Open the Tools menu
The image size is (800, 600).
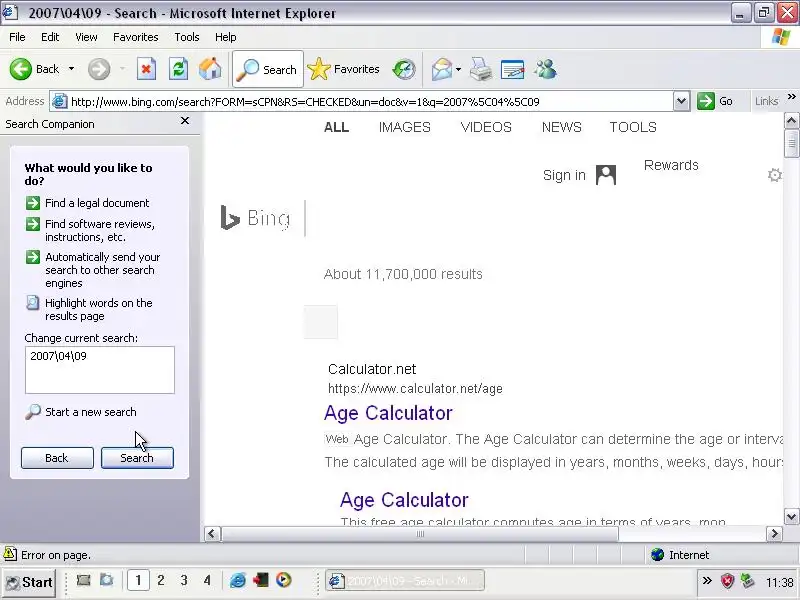click(187, 37)
